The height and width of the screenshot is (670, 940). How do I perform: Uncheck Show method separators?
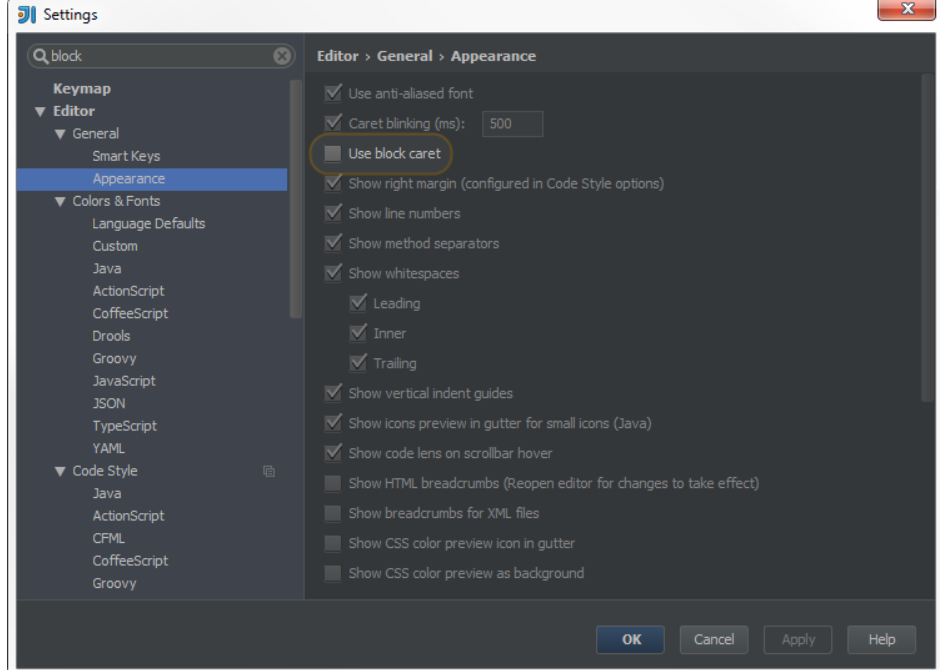[332, 244]
